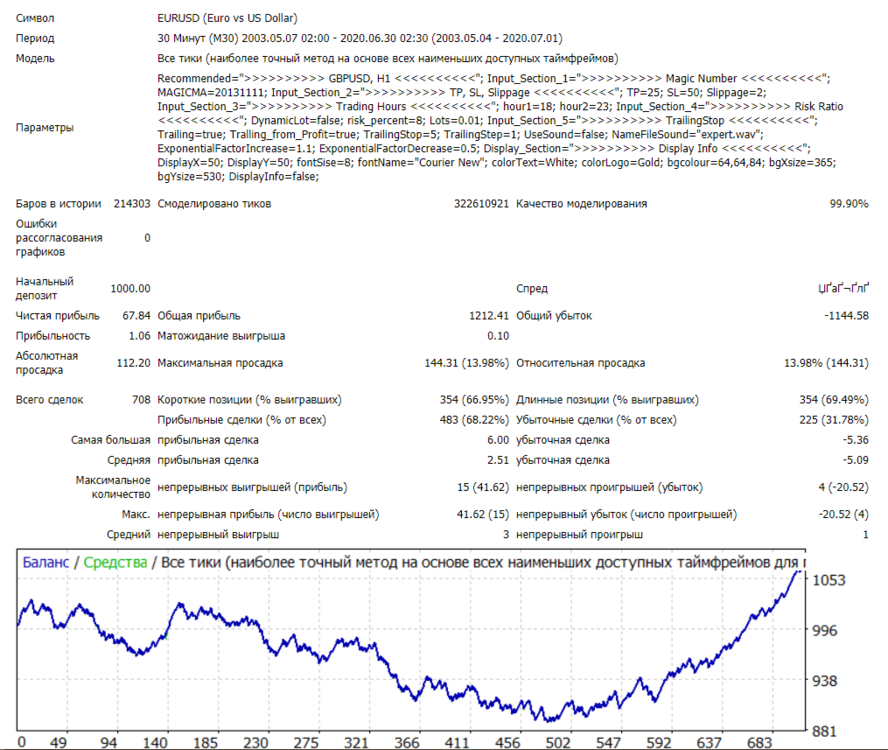Image resolution: width=888 pixels, height=750 pixels.
Task: Select the max consecutive profit '41.62 (15)'
Action: (483, 514)
